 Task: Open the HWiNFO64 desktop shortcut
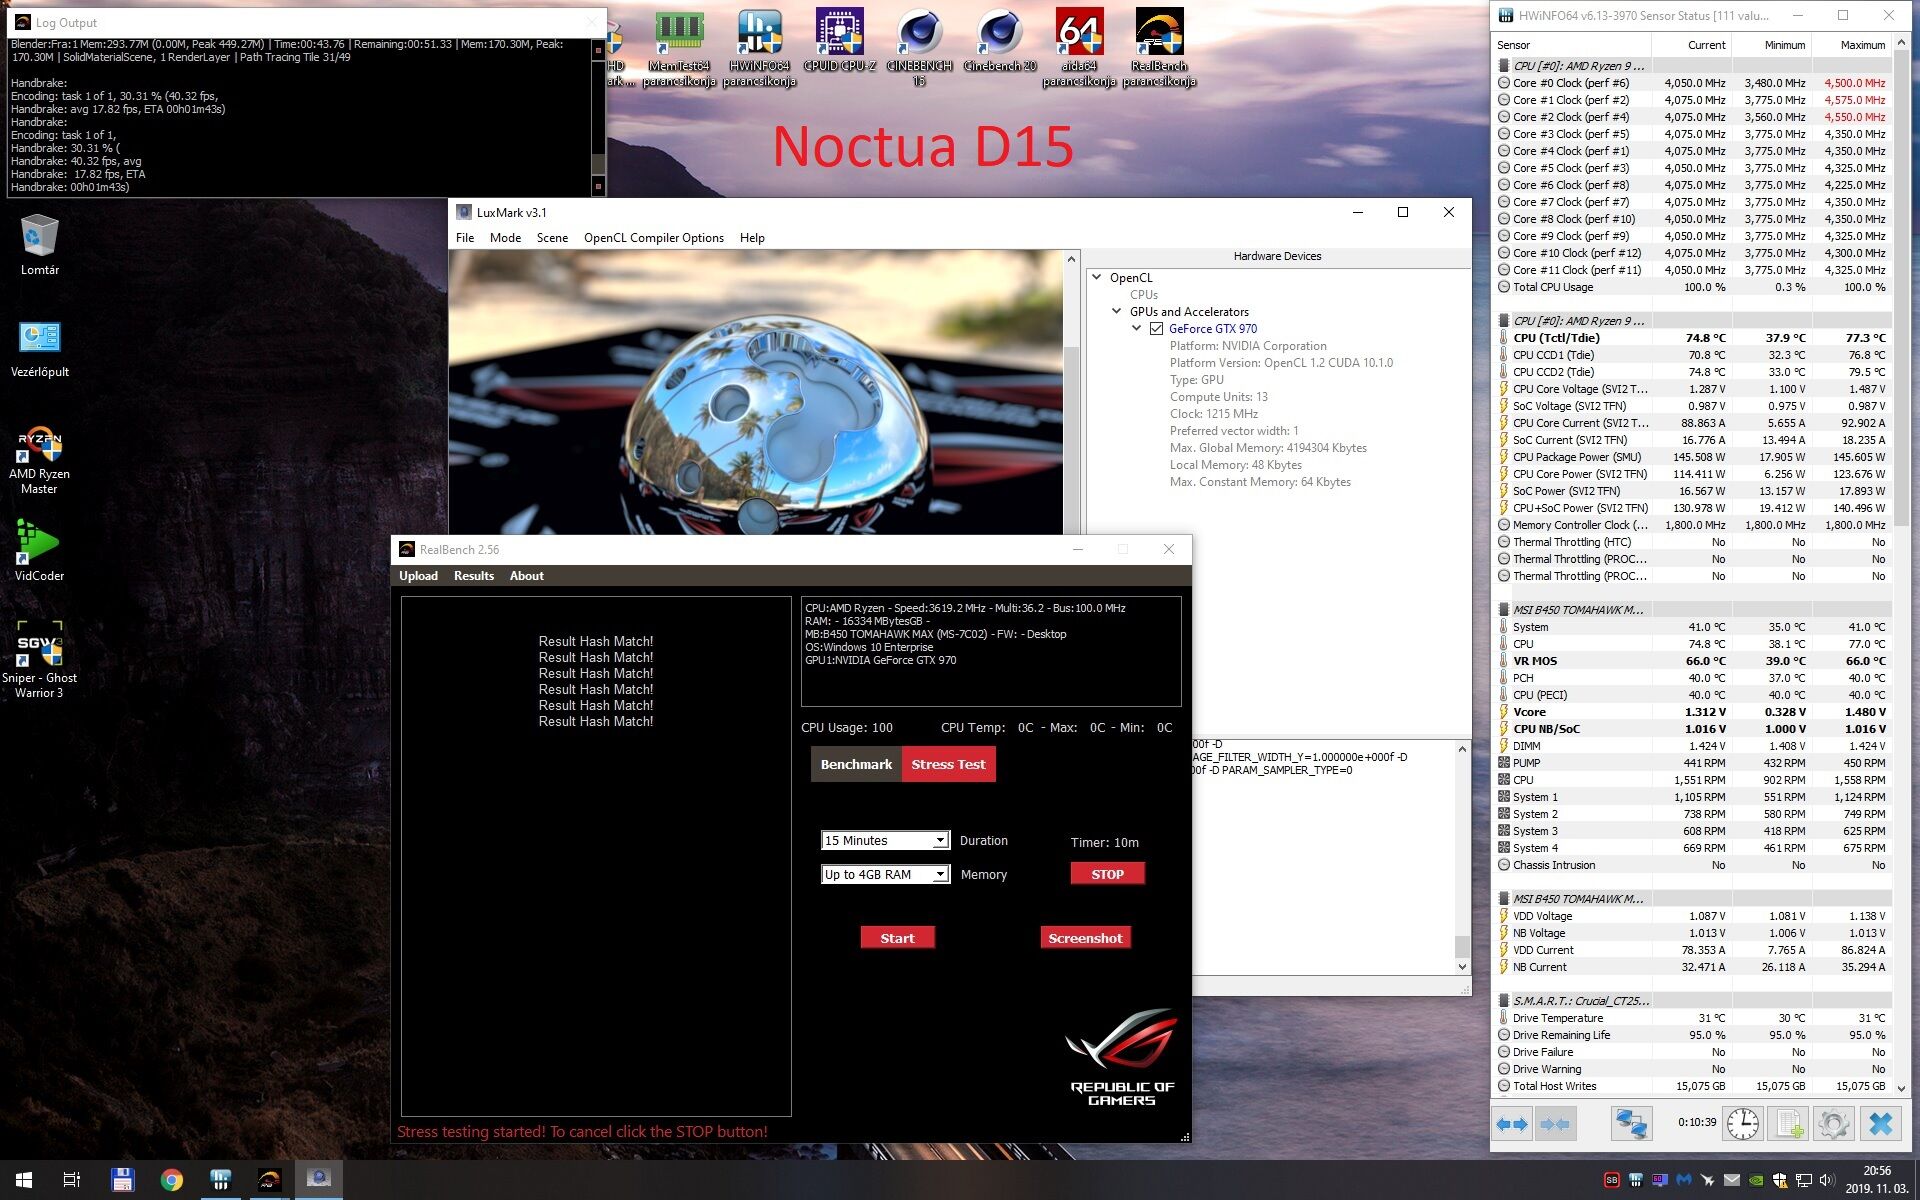coord(759,47)
